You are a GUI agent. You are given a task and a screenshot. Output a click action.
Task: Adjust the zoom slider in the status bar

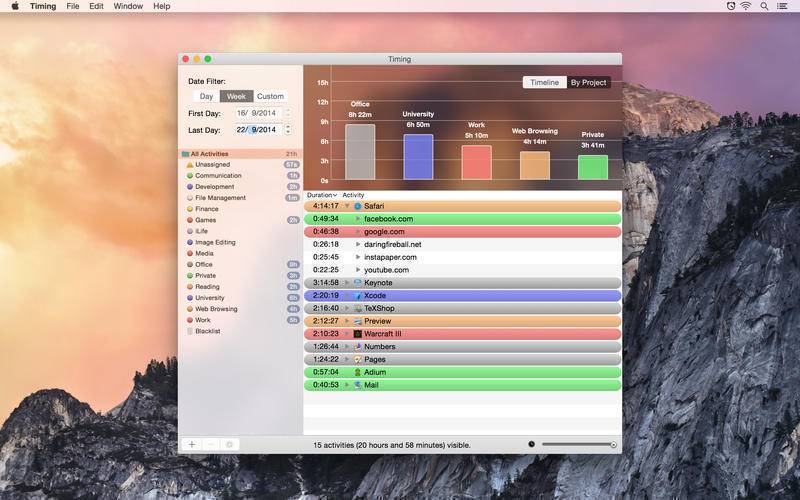(579, 444)
